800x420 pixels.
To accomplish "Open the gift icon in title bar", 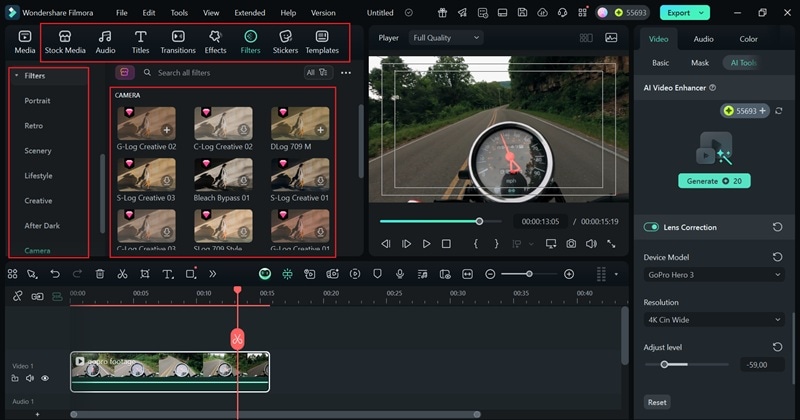I will tap(442, 13).
